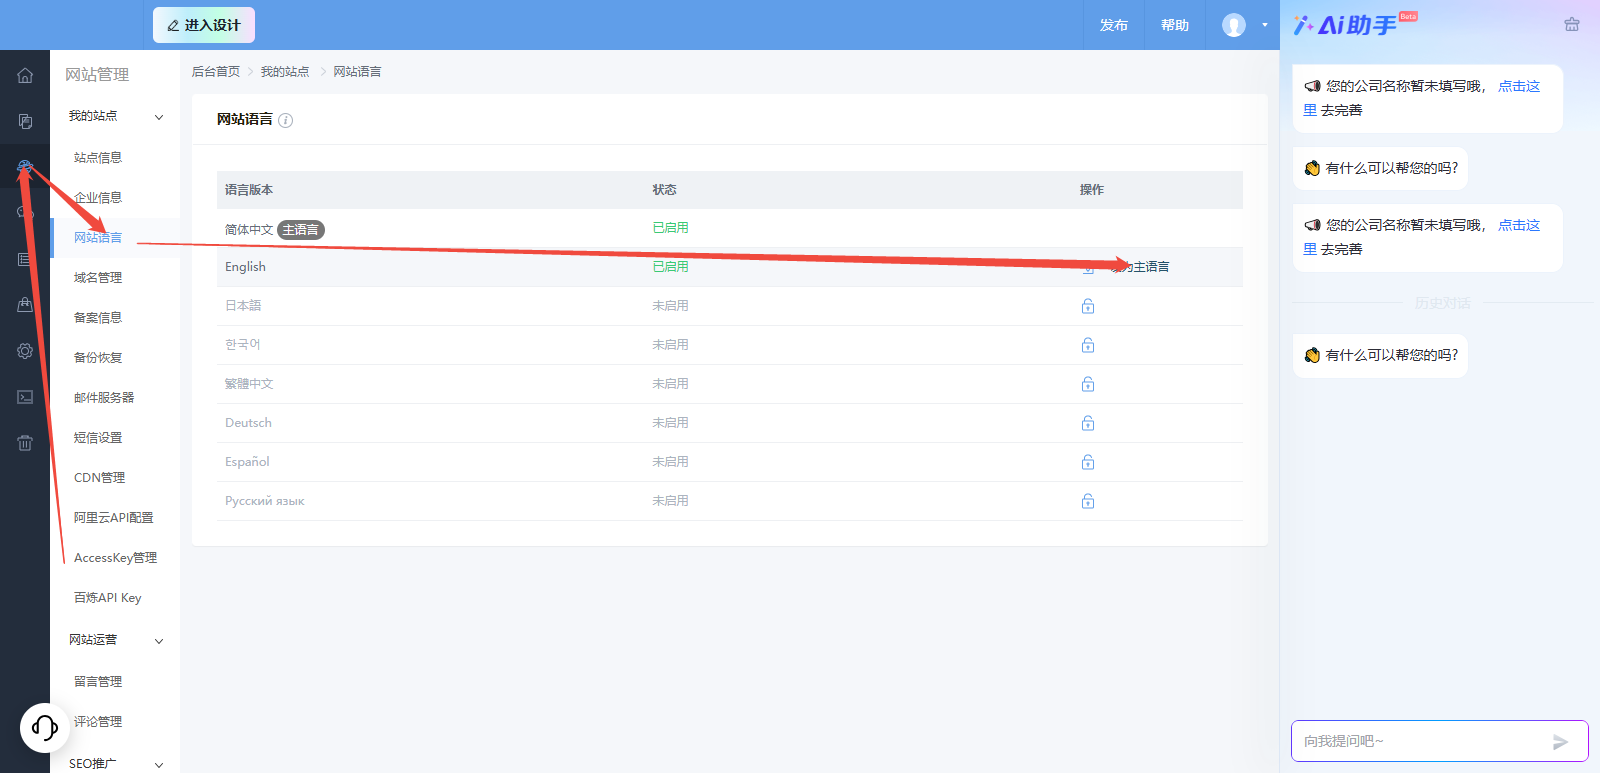
Task: Click the 简体中文 language row name
Action: click(249, 230)
